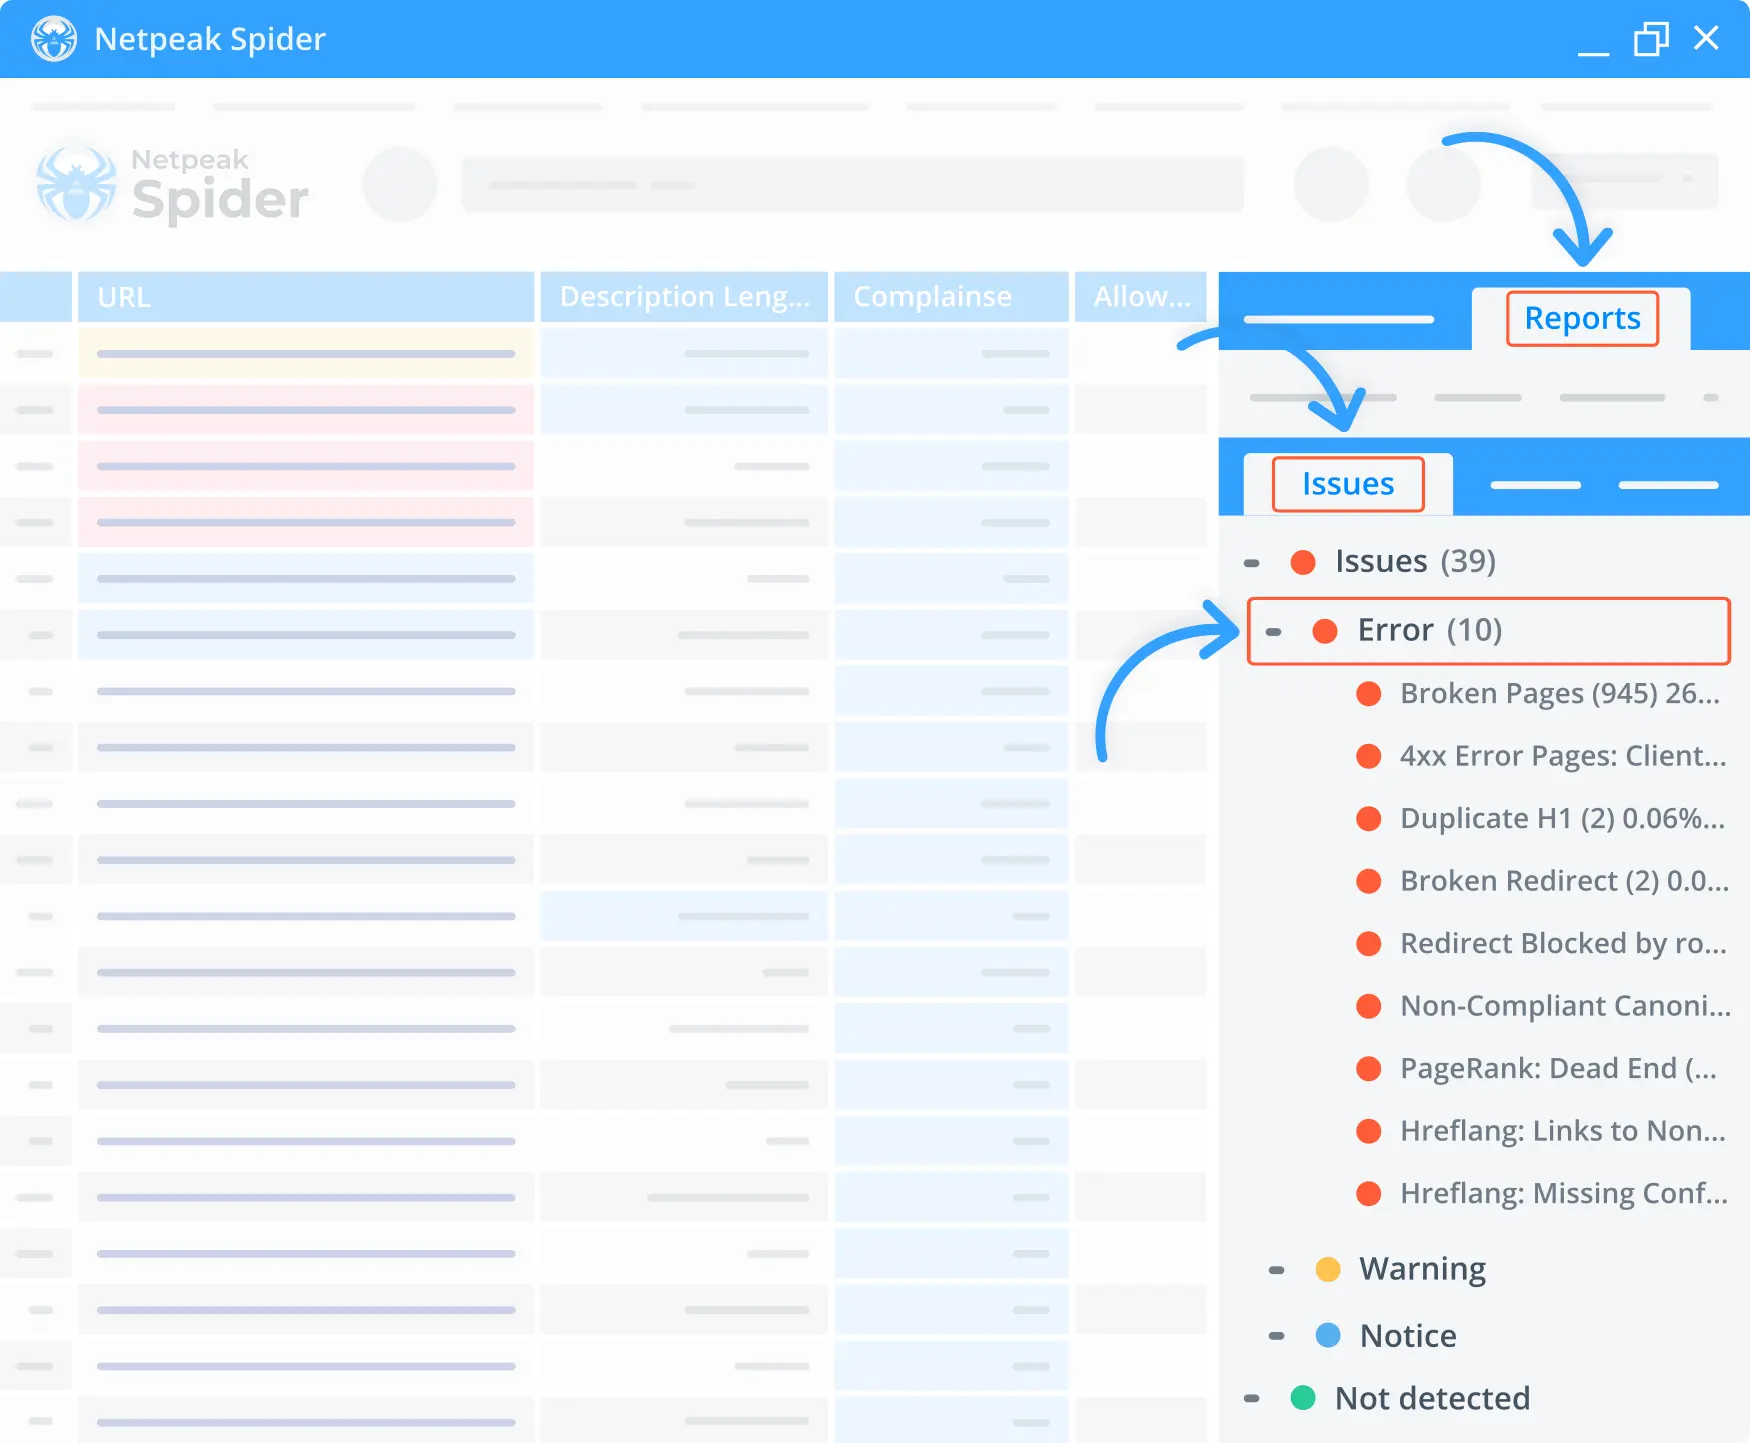Select the Issues (39) row
This screenshot has height=1443, width=1750.
[x=1415, y=561]
